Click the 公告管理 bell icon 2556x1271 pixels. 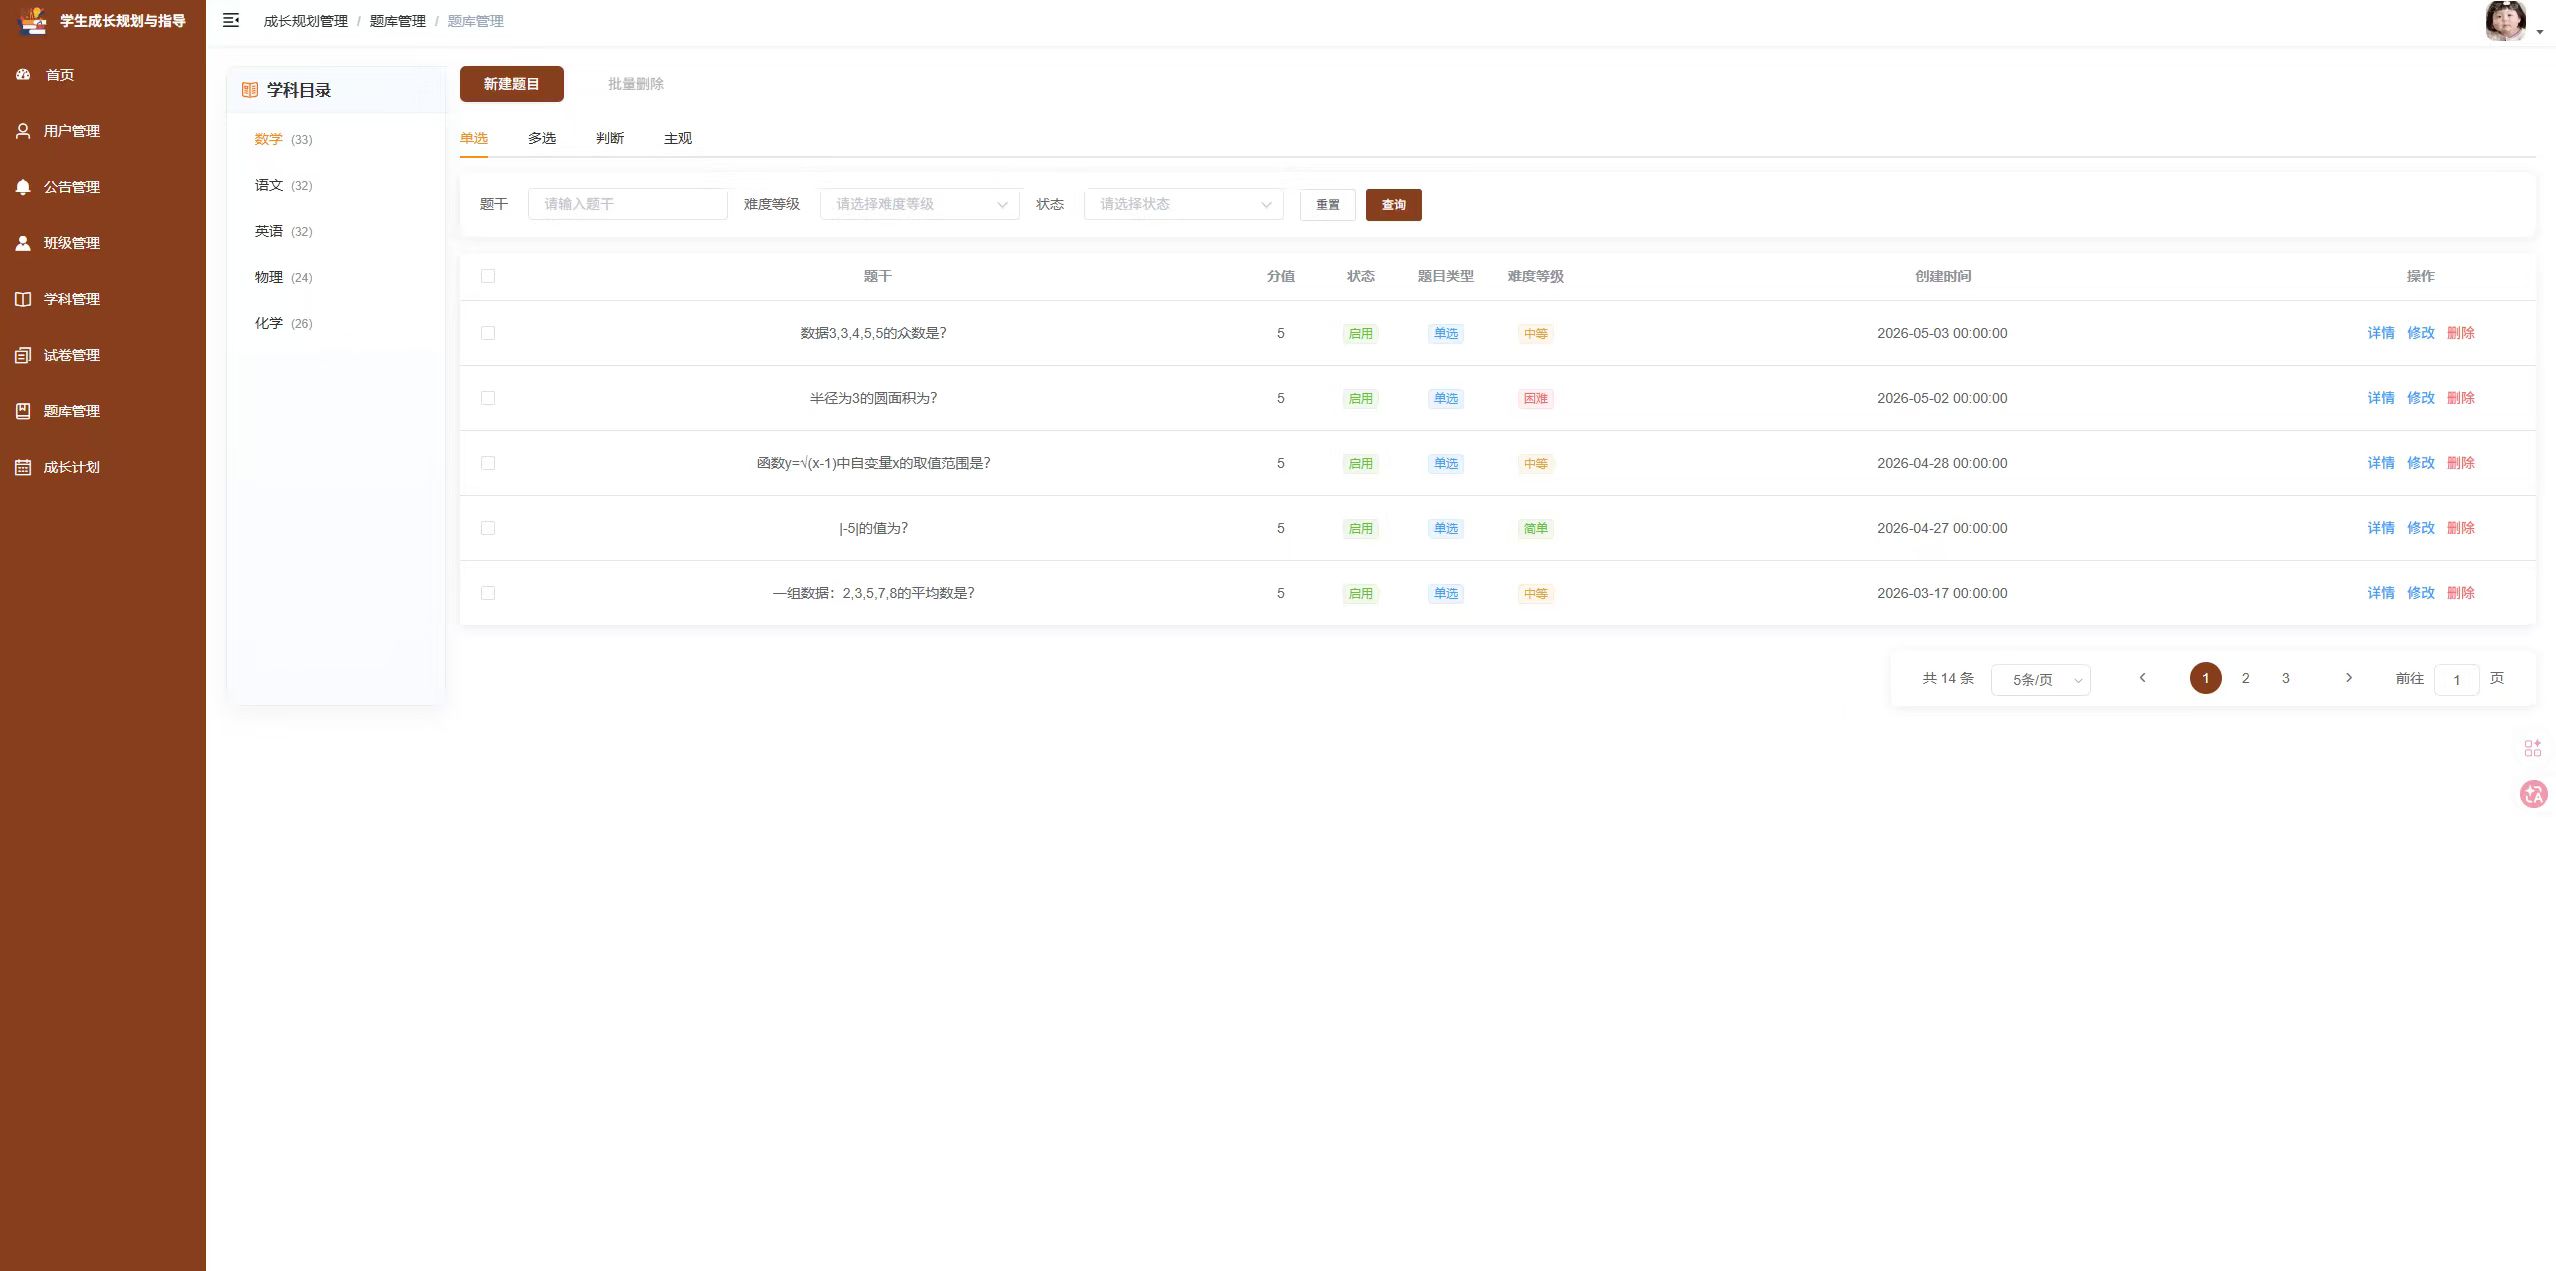coord(23,187)
